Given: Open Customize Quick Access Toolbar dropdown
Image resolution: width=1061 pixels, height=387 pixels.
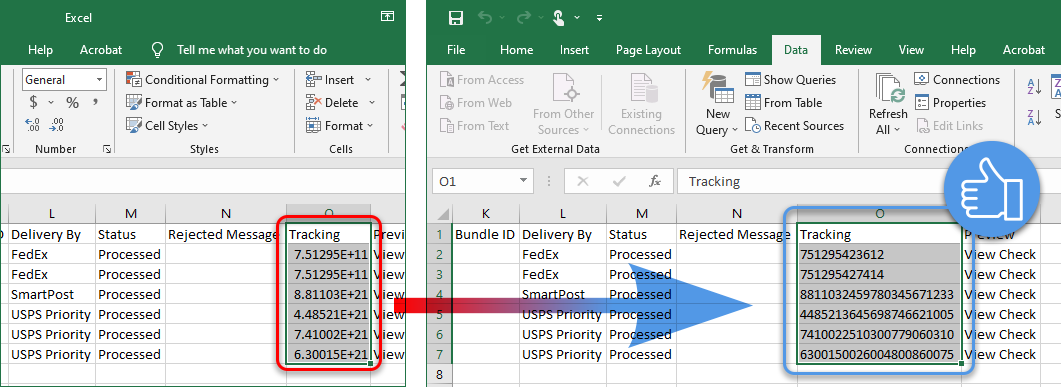Looking at the screenshot, I should coord(599,18).
